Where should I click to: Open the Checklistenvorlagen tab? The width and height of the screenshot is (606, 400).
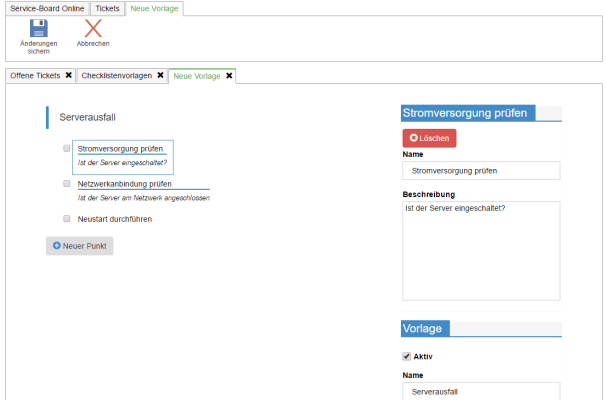click(116, 75)
